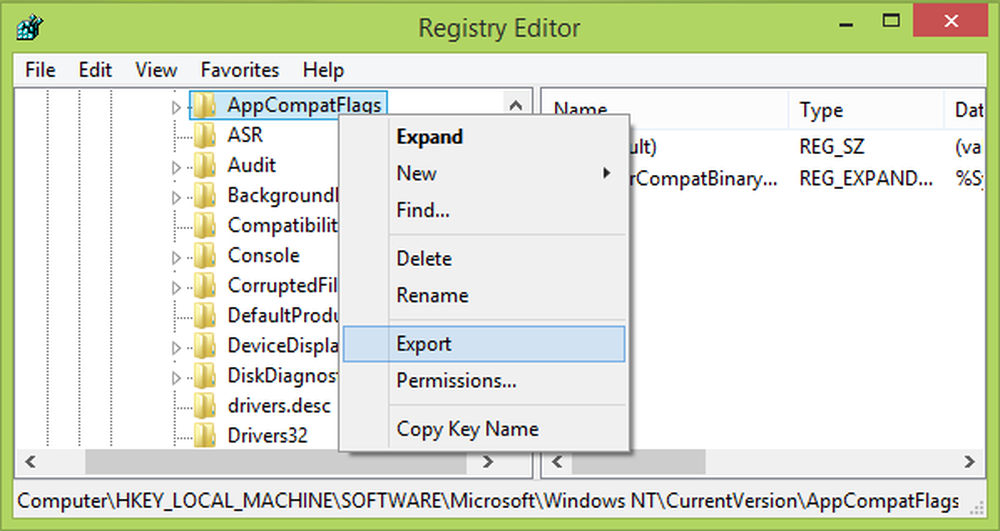Close the Registry Editor window
Image resolution: width=1000 pixels, height=531 pixels.
click(951, 21)
